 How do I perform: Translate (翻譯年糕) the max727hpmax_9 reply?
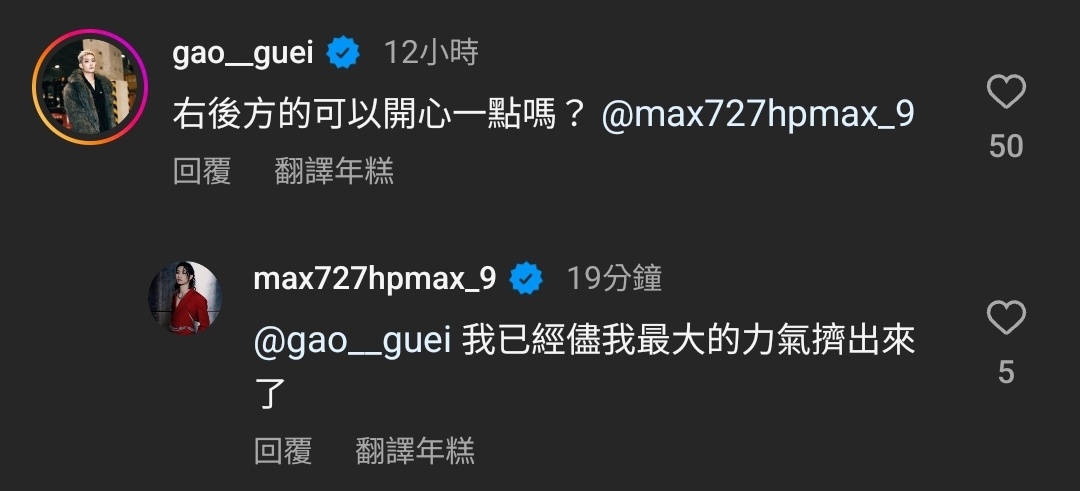(415, 451)
